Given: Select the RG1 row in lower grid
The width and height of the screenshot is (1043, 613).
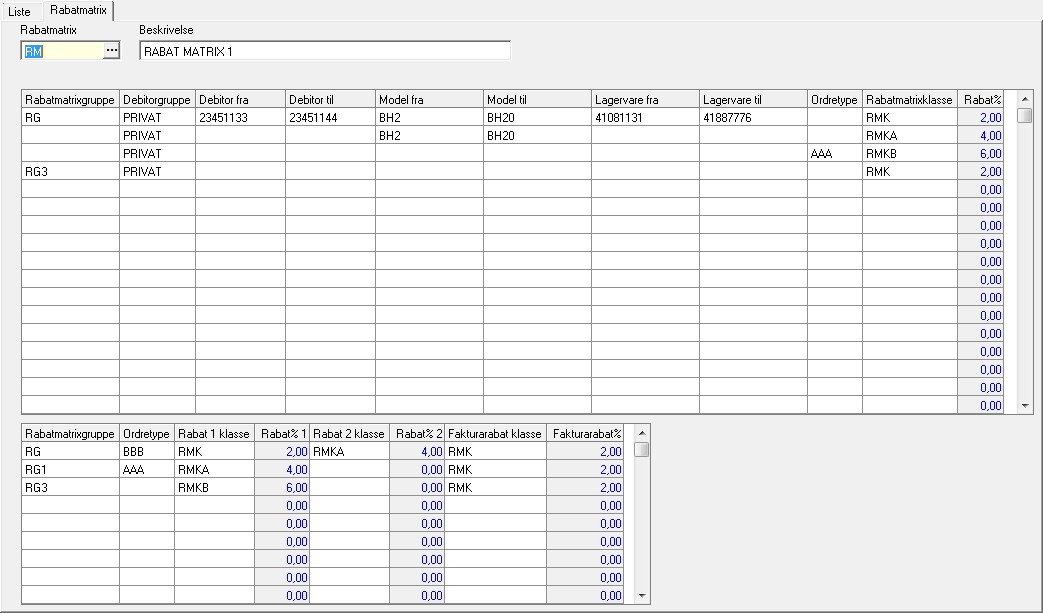Looking at the screenshot, I should [70, 470].
